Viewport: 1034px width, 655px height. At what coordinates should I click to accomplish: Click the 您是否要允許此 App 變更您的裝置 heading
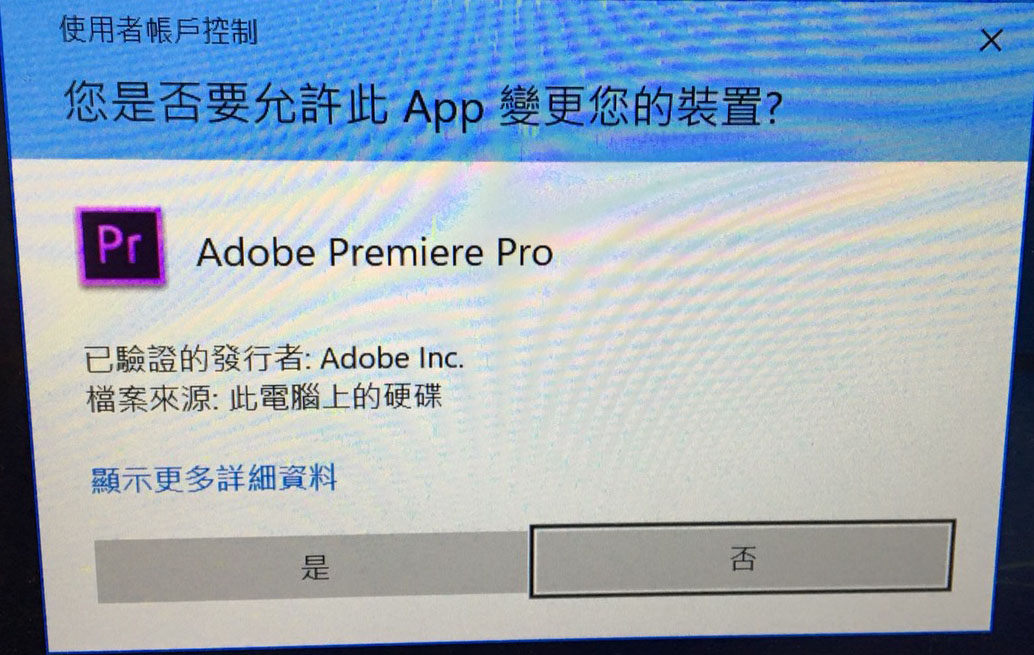pyautogui.click(x=423, y=104)
